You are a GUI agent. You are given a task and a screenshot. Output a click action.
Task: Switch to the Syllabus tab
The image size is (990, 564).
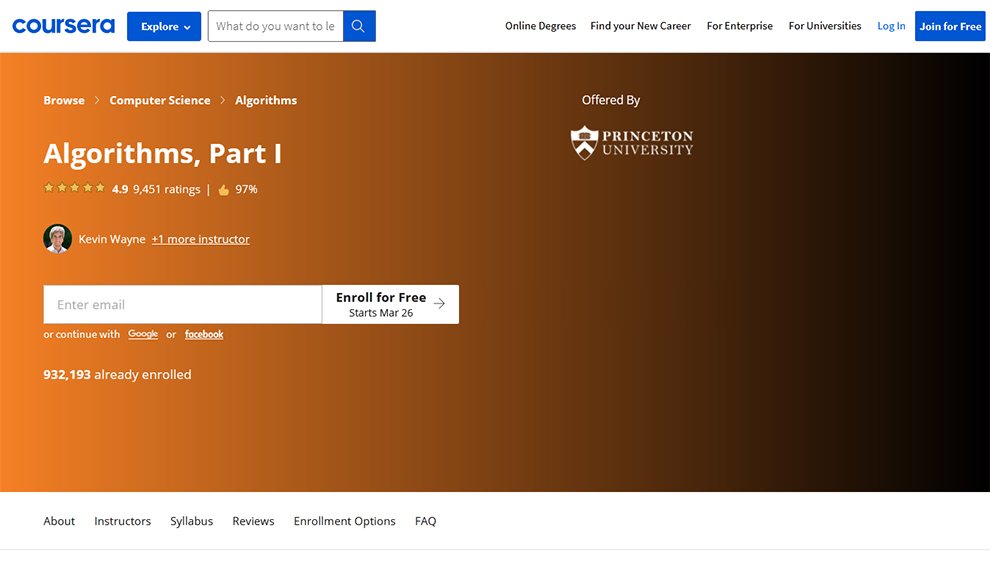(x=191, y=521)
